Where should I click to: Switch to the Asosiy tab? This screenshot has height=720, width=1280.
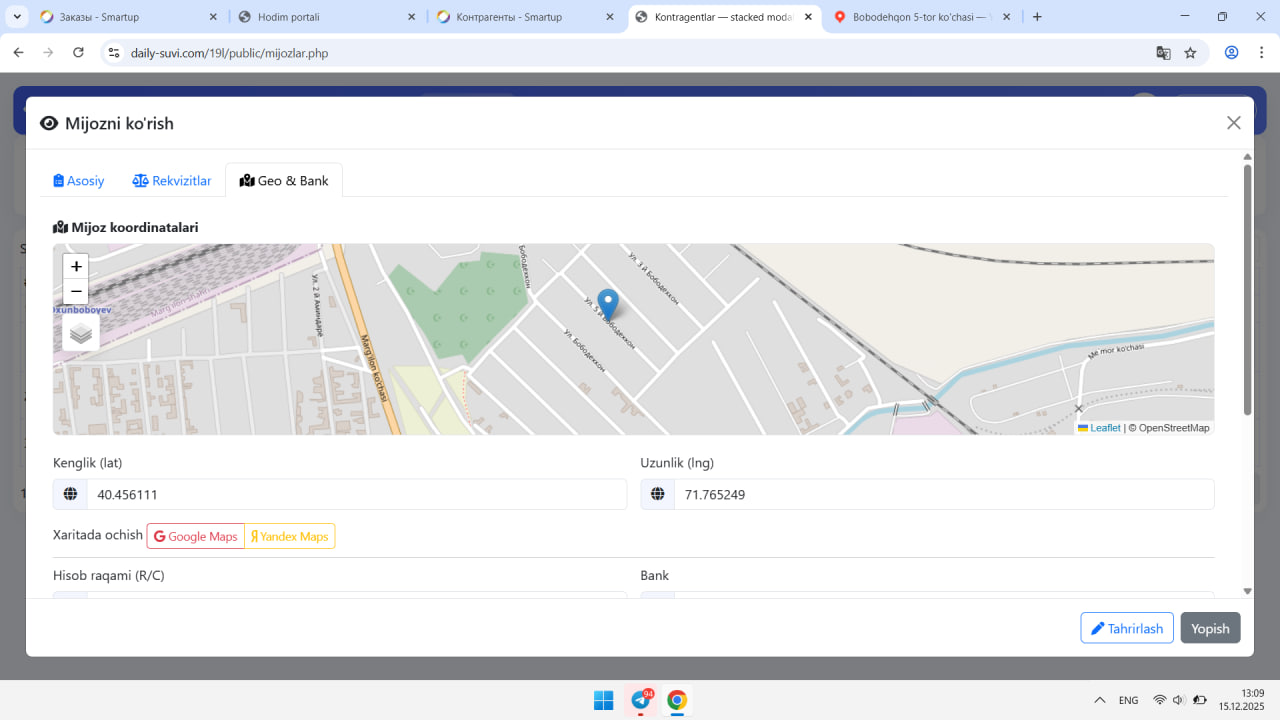pos(79,181)
